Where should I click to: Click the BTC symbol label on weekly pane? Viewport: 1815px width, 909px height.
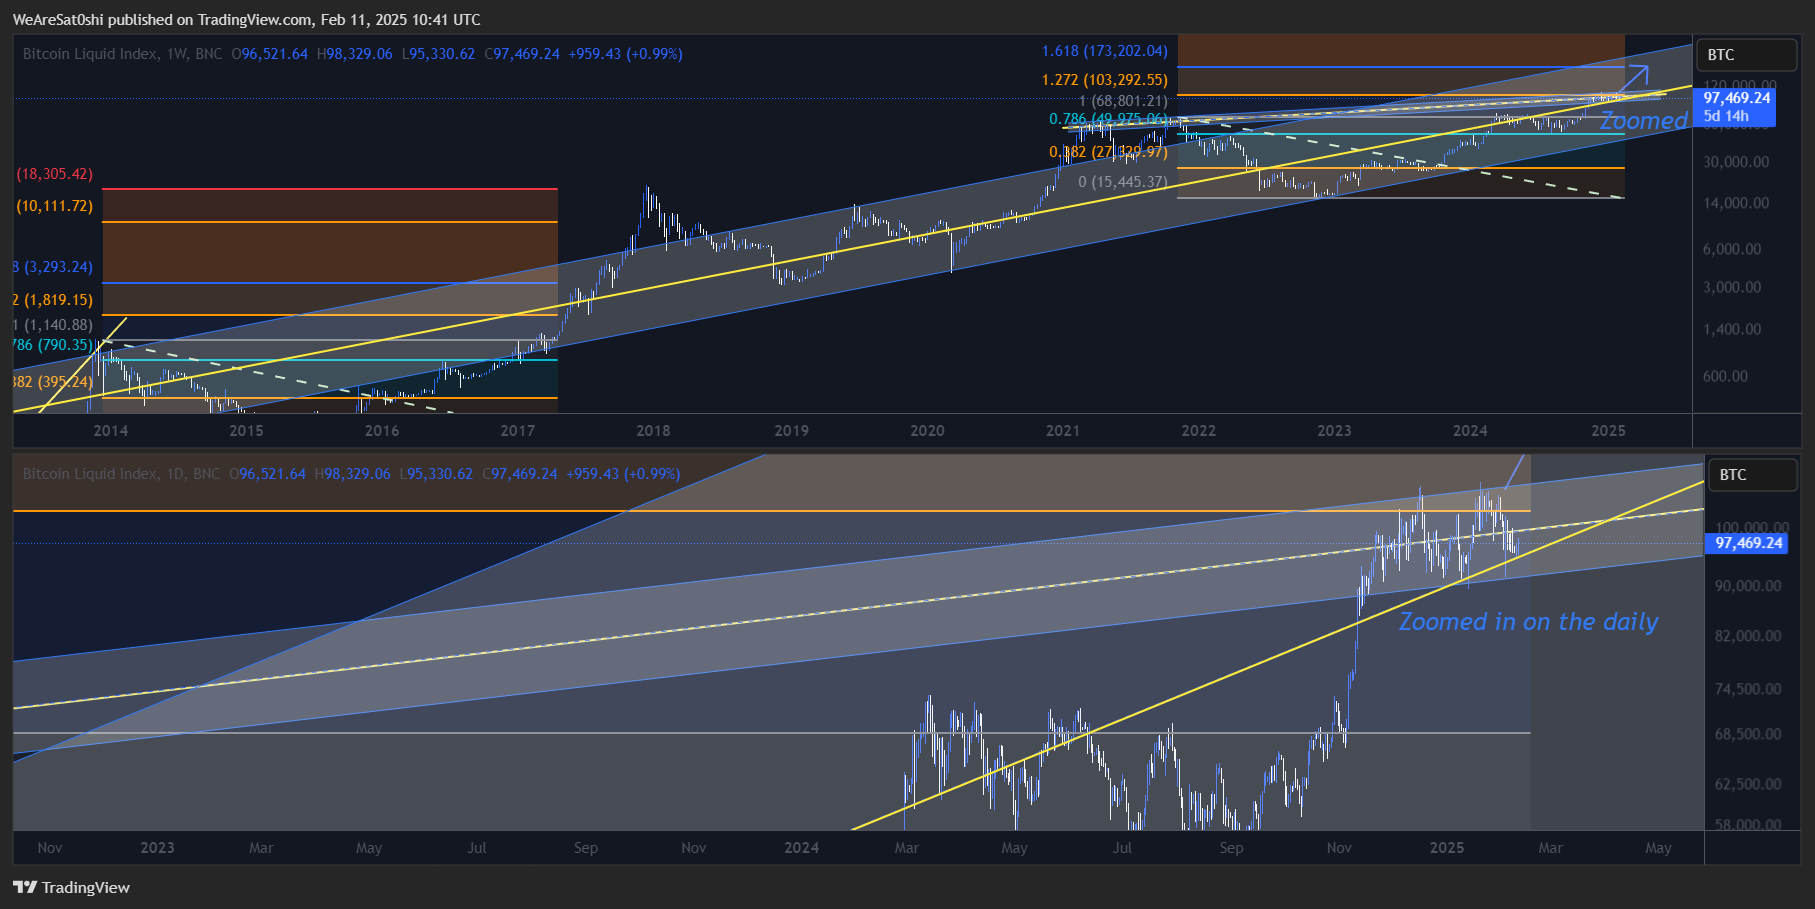pyautogui.click(x=1746, y=55)
